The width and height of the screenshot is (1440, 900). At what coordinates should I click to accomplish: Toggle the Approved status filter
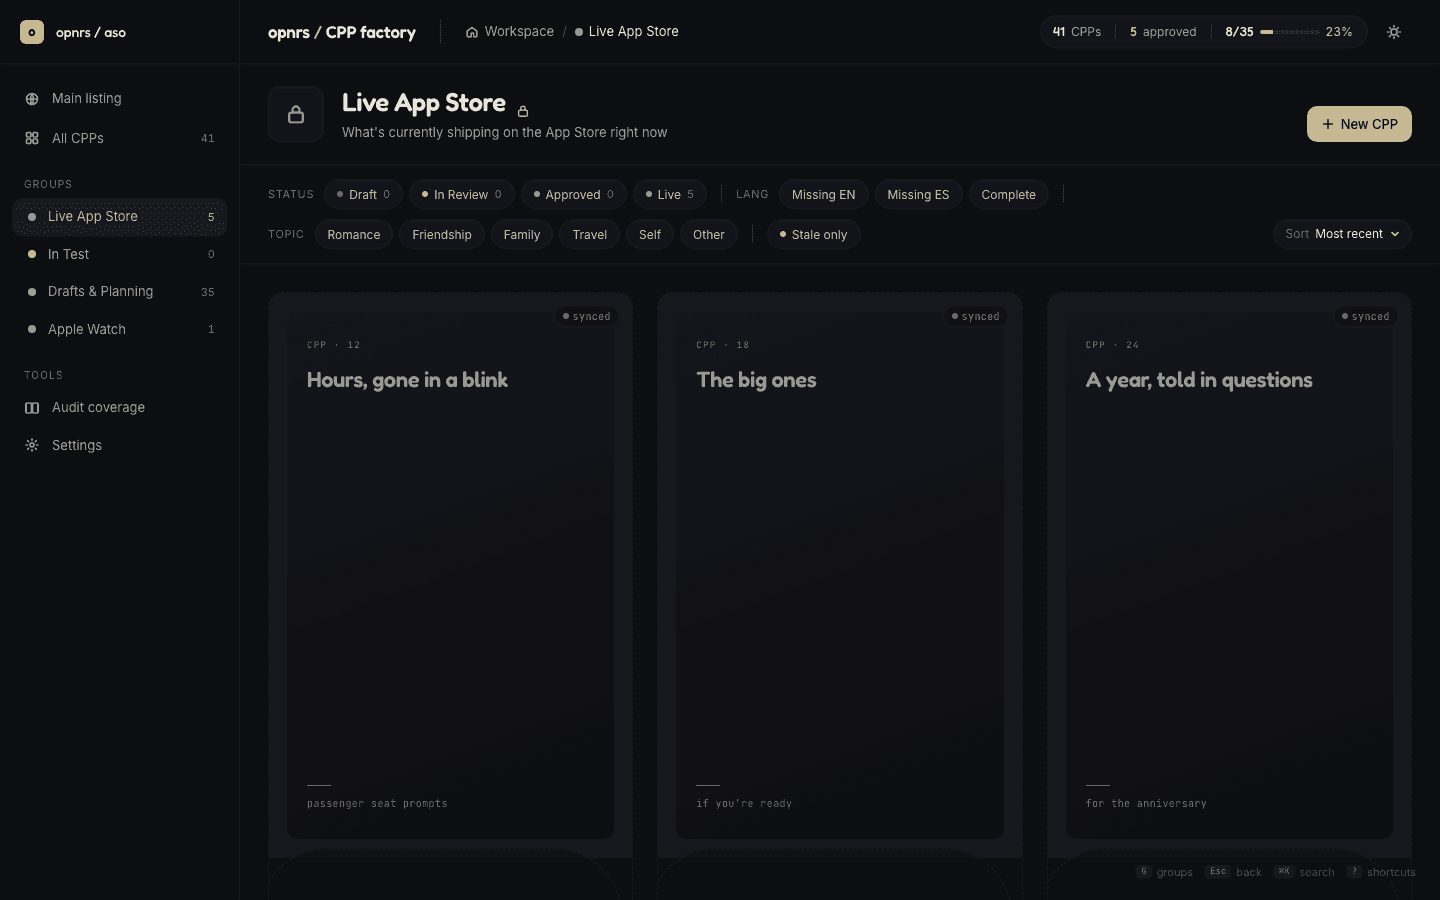[574, 194]
